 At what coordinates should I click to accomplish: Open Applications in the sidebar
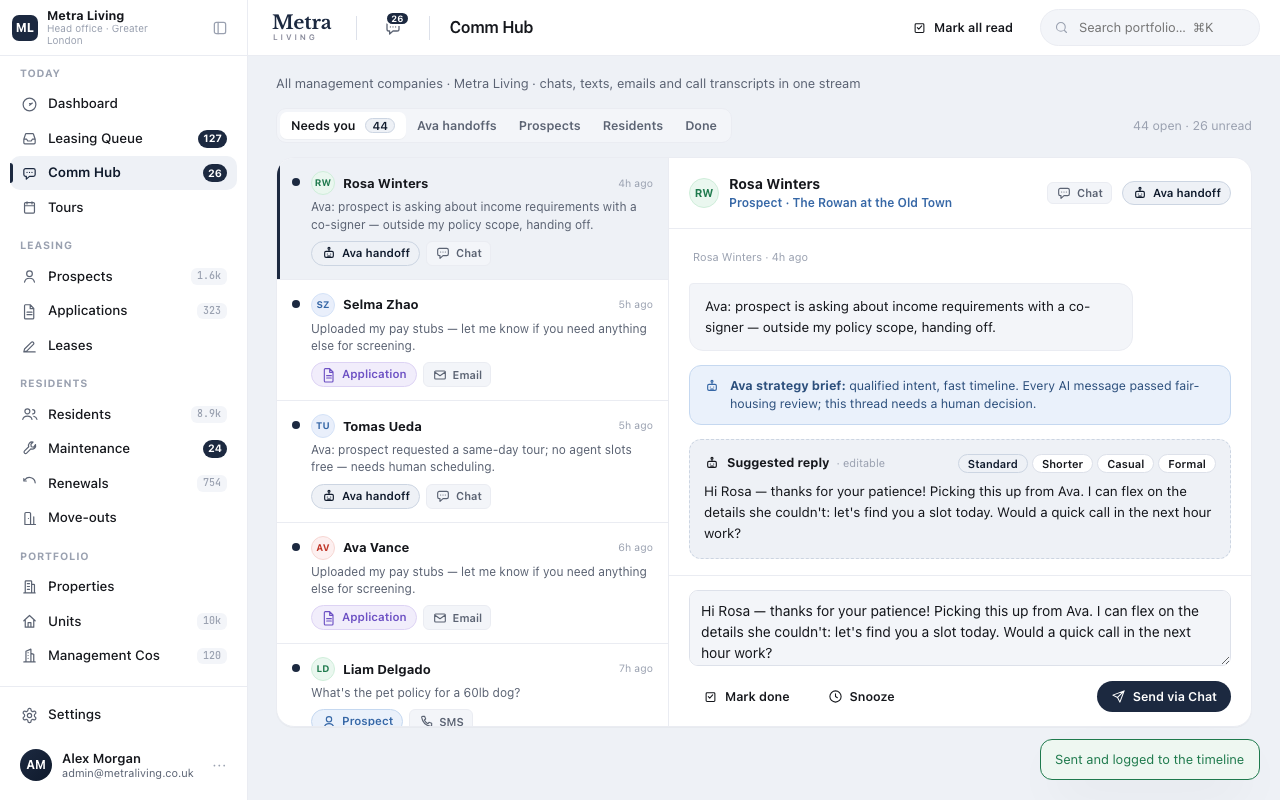click(124, 311)
